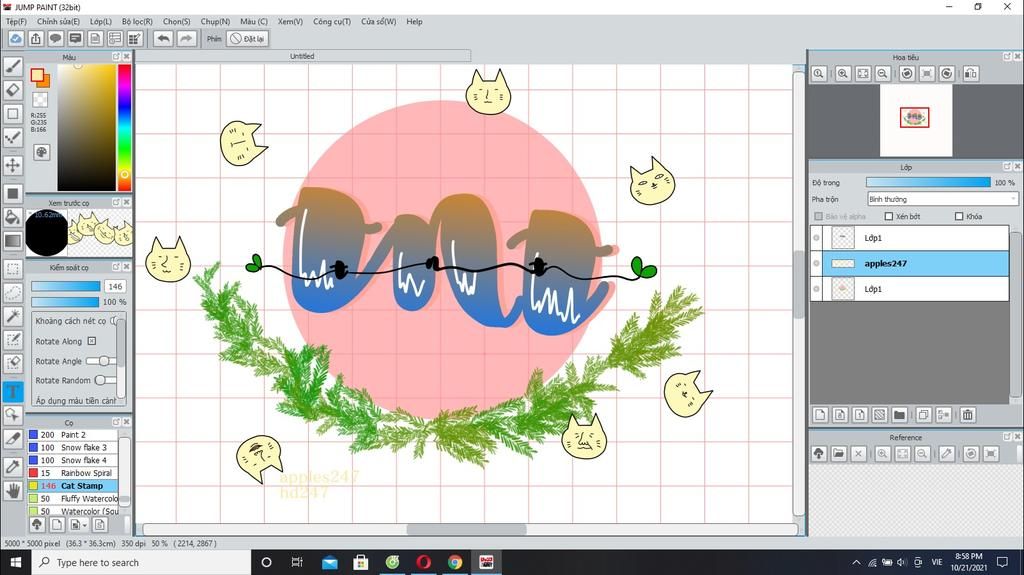The width and height of the screenshot is (1024, 575).
Task: Open the color palette icon in Màu panel
Action: click(x=41, y=152)
